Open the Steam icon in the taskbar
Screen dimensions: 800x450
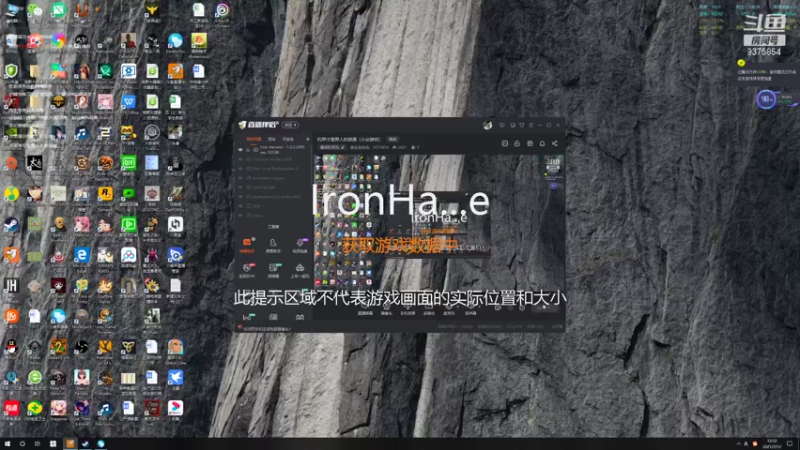pos(85,444)
